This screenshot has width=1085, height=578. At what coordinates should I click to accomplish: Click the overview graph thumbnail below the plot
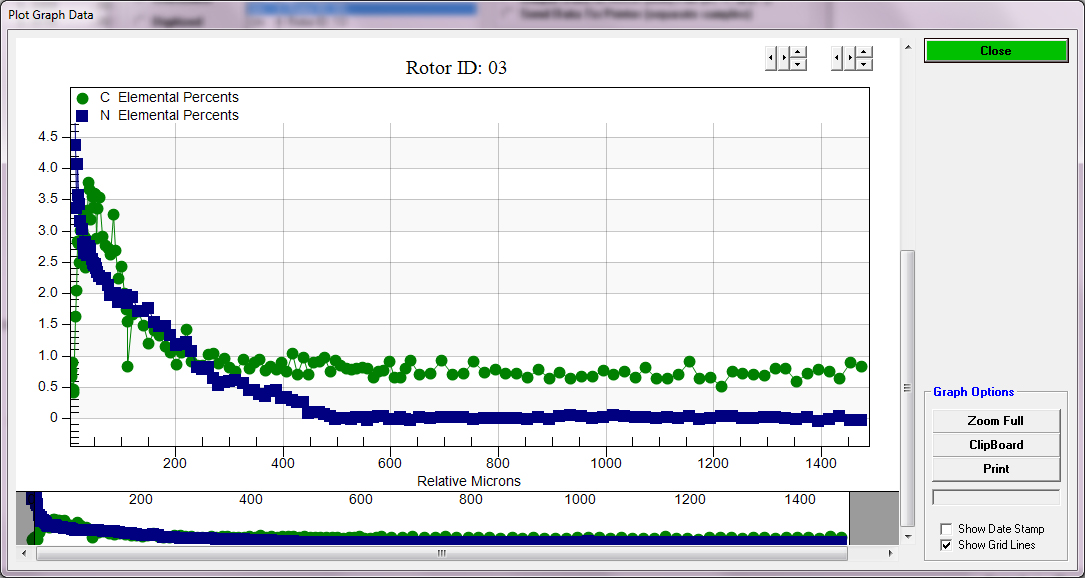(x=440, y=520)
